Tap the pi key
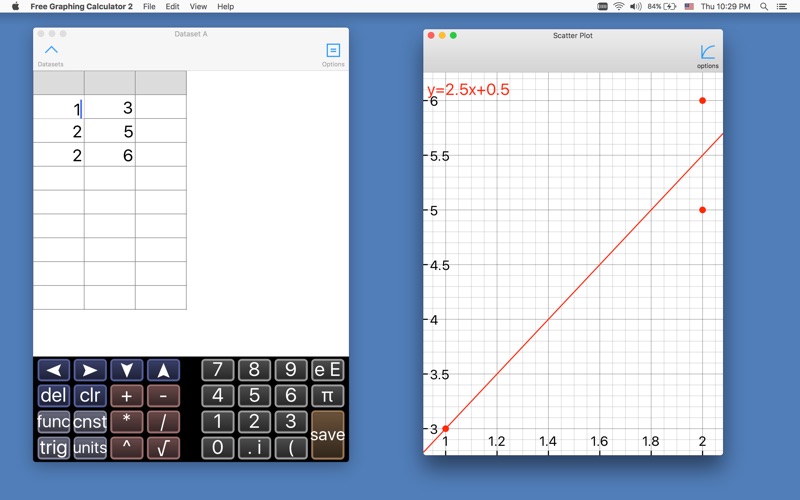The height and width of the screenshot is (500, 800). point(328,395)
